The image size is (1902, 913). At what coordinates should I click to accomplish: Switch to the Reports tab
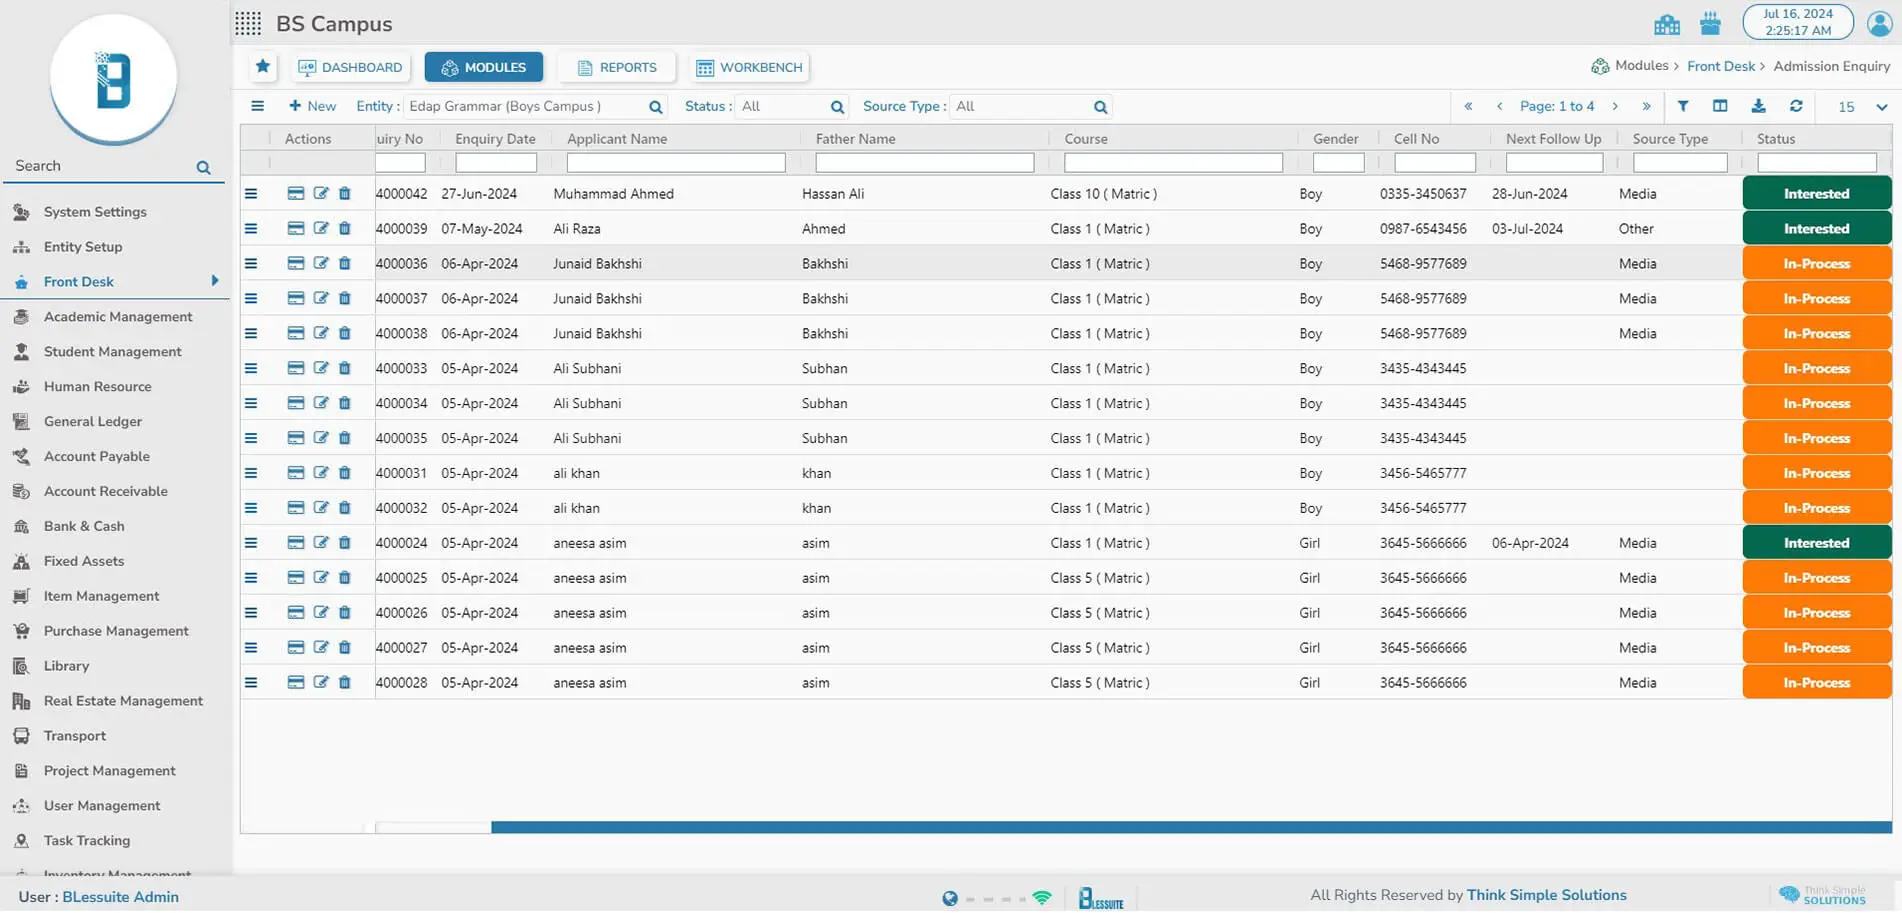click(617, 67)
